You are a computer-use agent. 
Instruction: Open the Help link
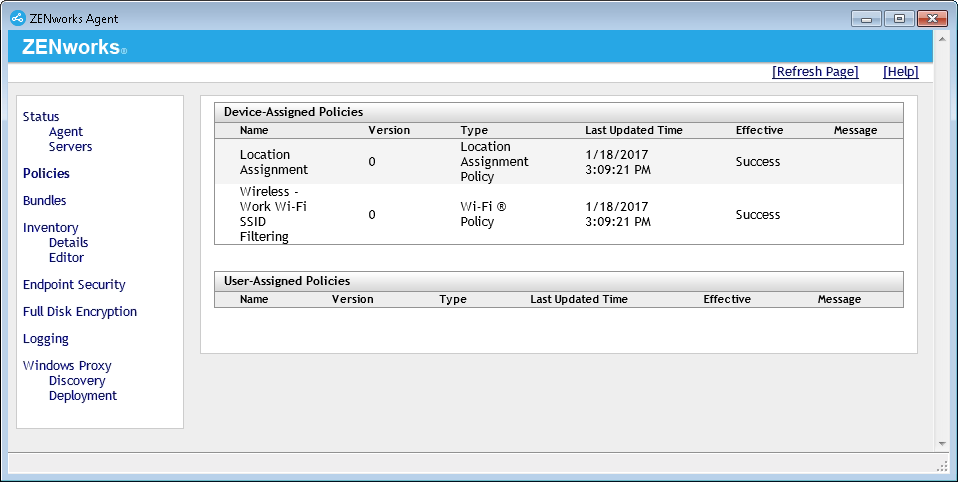click(901, 71)
